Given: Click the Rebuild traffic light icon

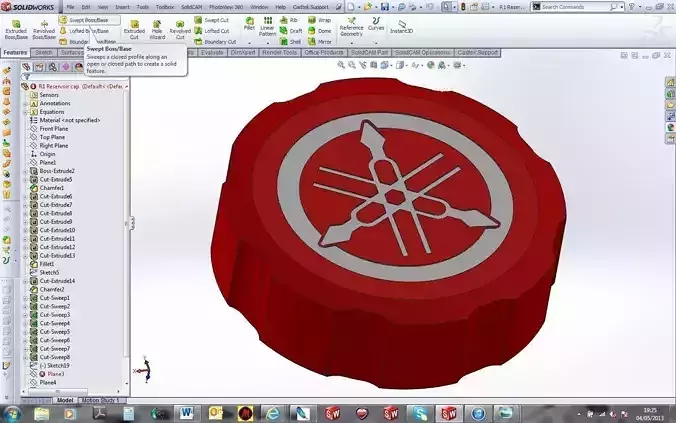Looking at the screenshot, I should coord(463,7).
